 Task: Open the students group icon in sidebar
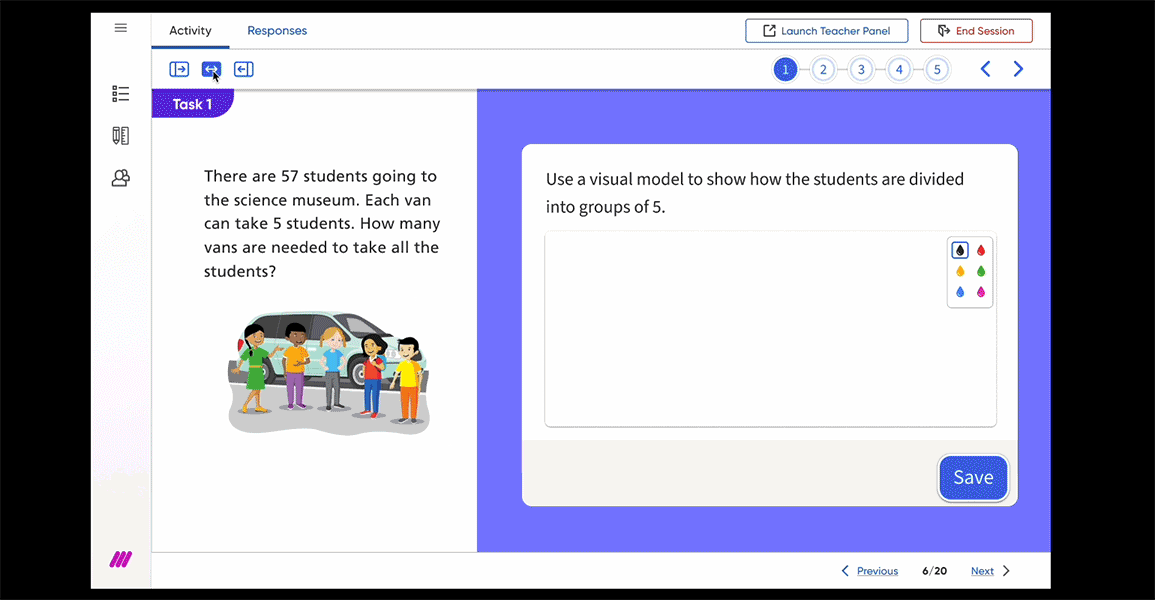[121, 178]
